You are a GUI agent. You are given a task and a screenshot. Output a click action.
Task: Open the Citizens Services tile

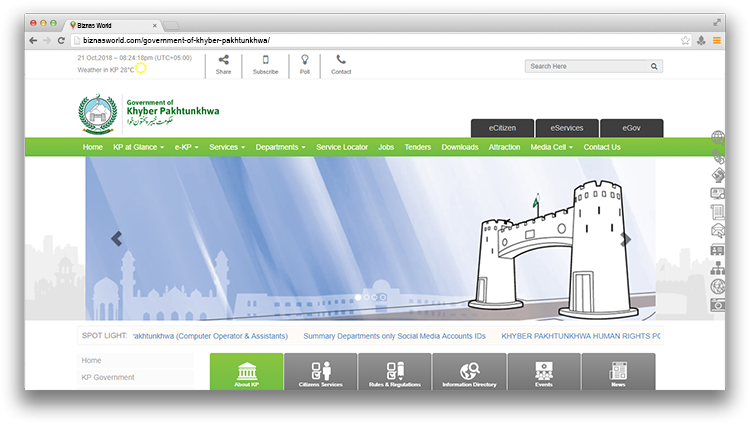(321, 372)
